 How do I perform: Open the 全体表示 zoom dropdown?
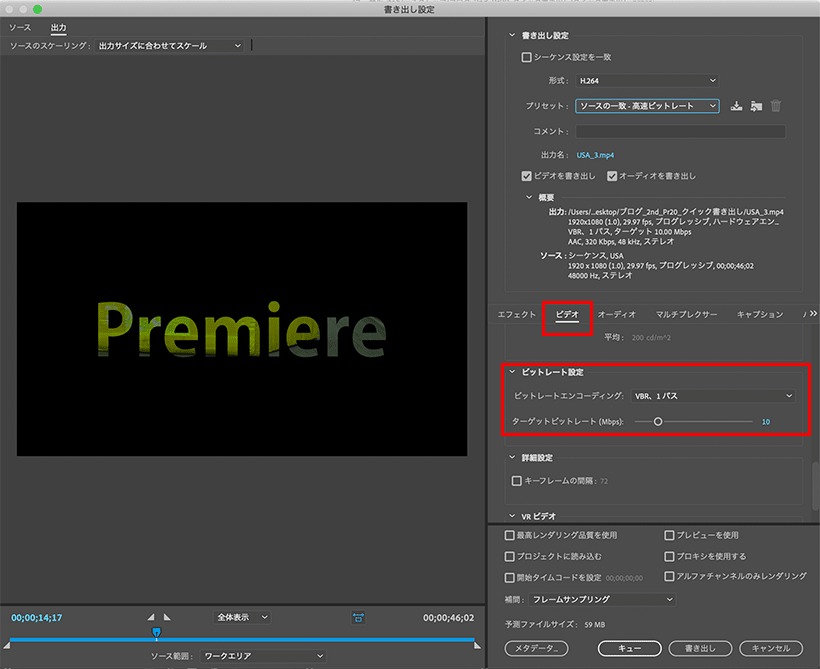(x=242, y=617)
